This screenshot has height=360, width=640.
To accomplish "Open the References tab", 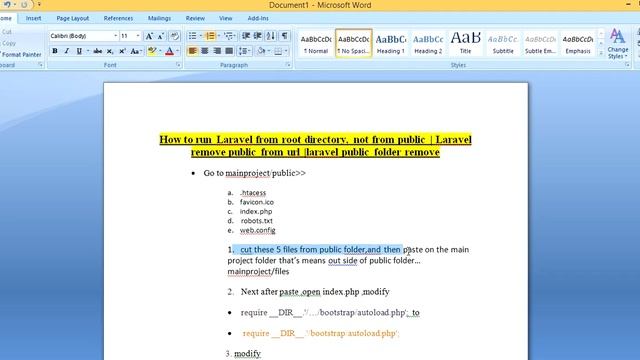I will click(x=118, y=18).
